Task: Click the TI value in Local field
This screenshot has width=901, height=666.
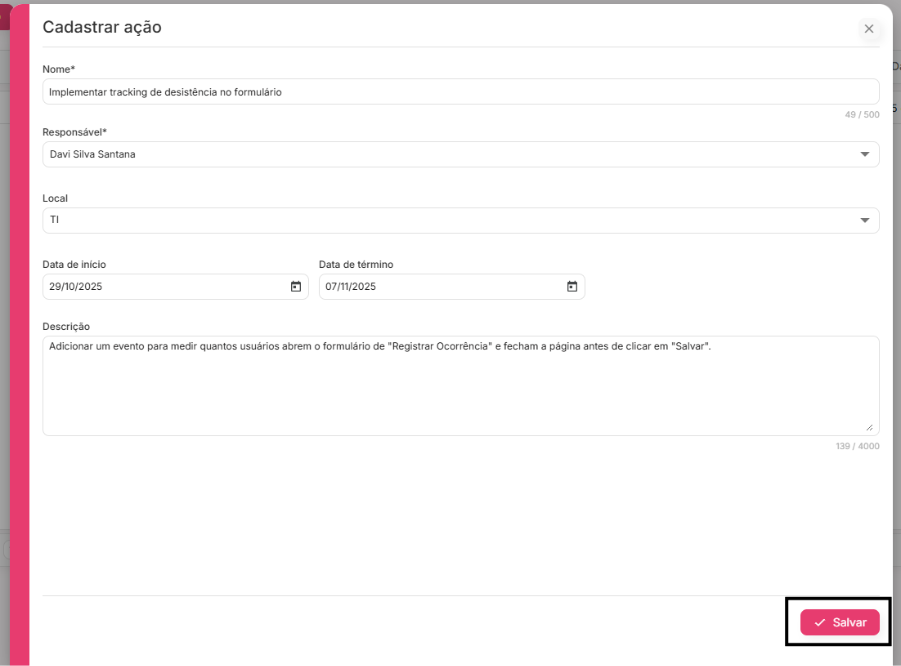Action: coord(55,220)
